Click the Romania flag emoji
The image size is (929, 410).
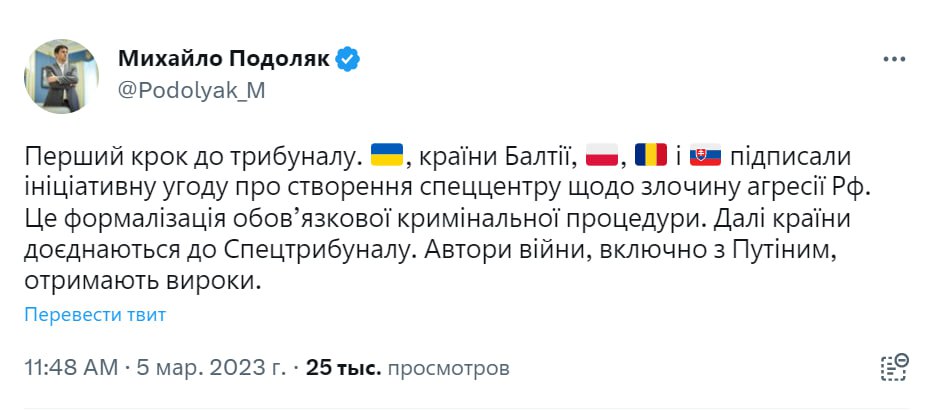pos(651,156)
